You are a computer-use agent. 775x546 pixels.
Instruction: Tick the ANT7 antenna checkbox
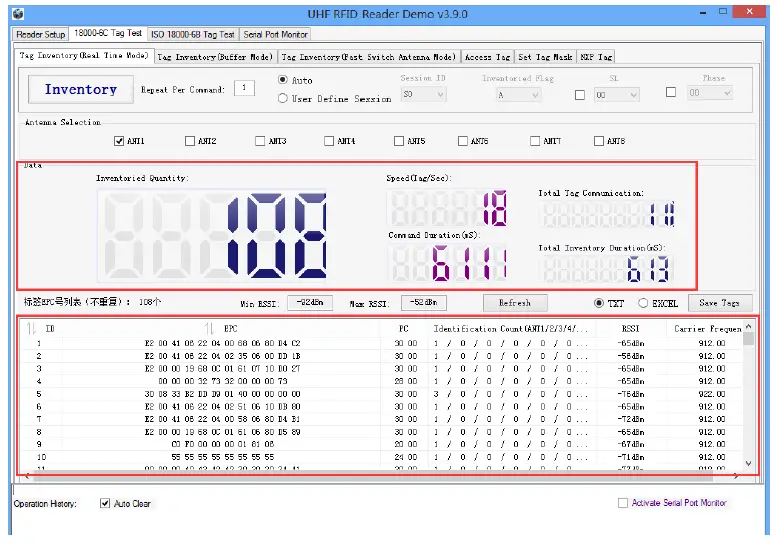pos(535,141)
